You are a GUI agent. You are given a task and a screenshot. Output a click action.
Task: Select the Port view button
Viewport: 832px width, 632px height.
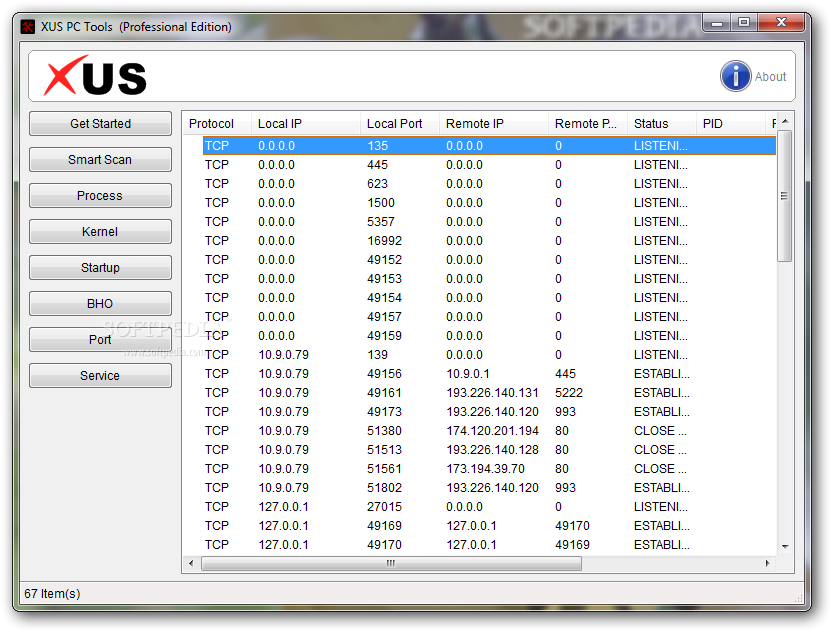(x=100, y=340)
